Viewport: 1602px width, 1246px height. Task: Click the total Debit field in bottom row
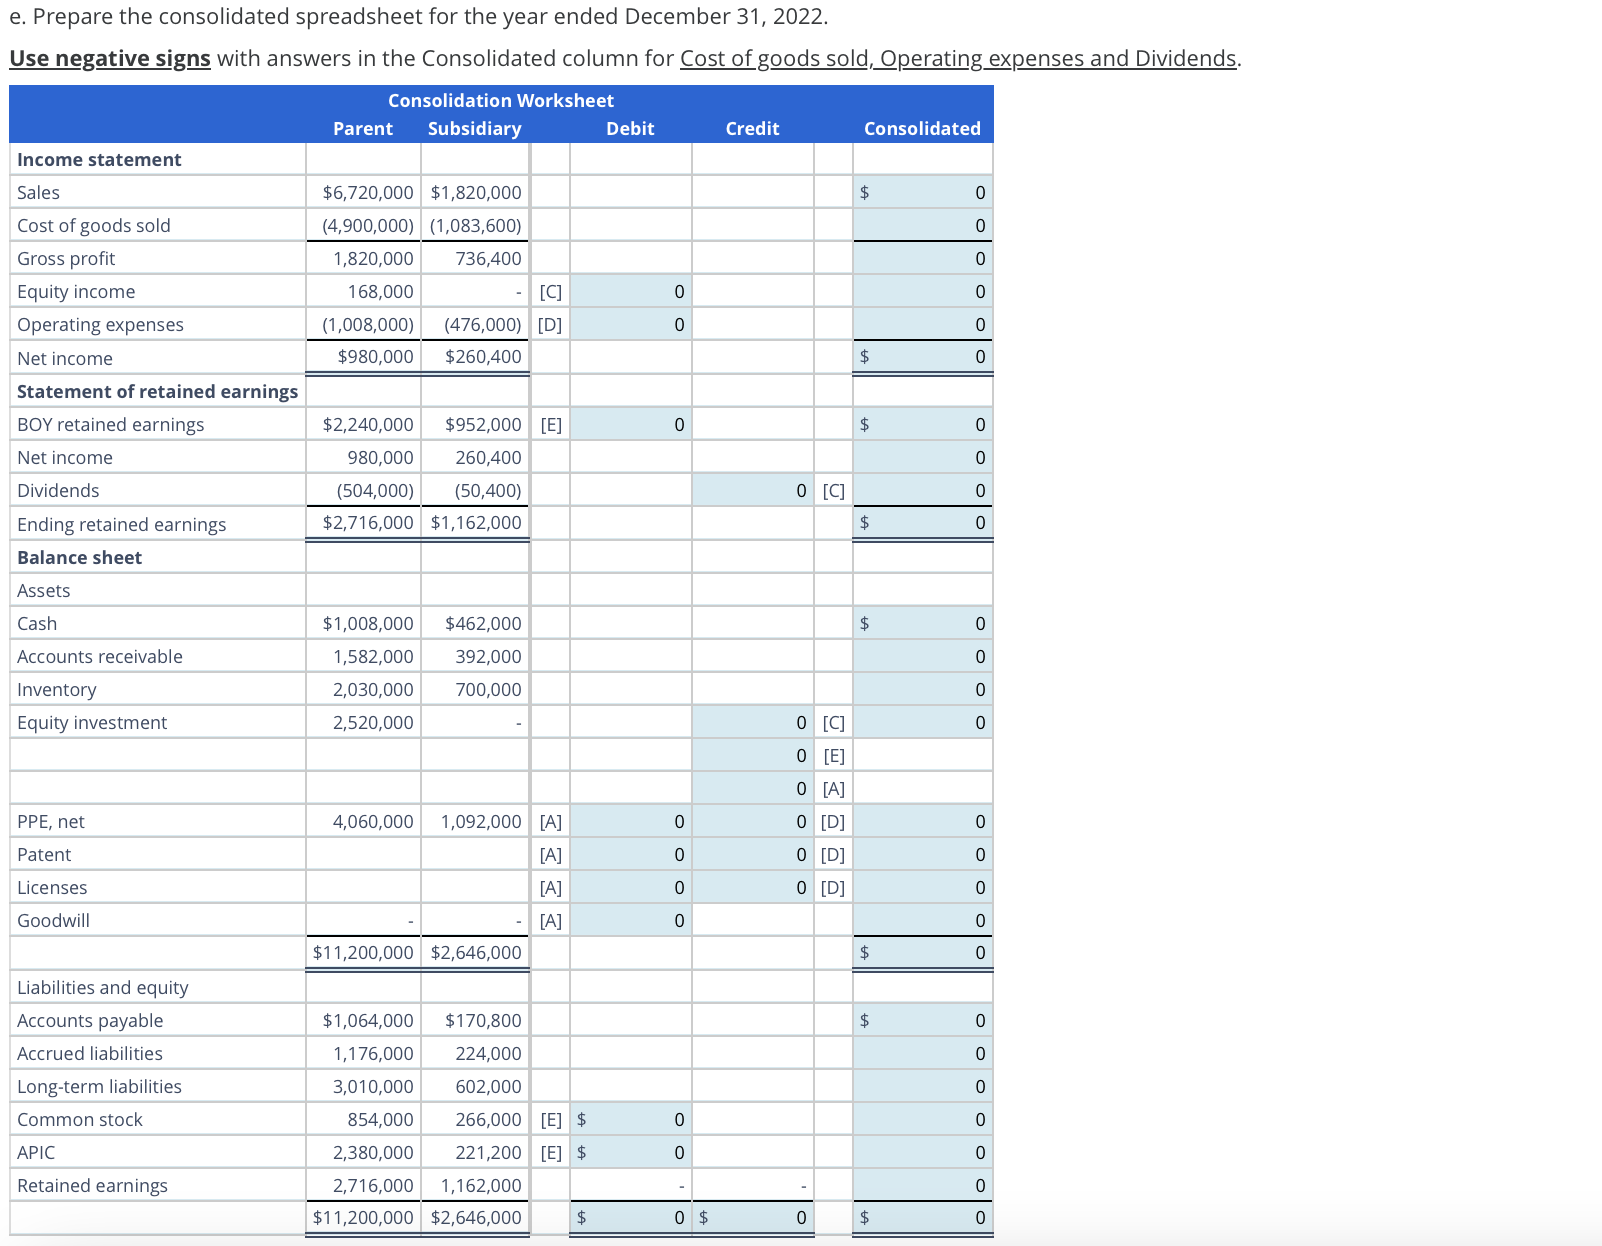click(x=631, y=1217)
